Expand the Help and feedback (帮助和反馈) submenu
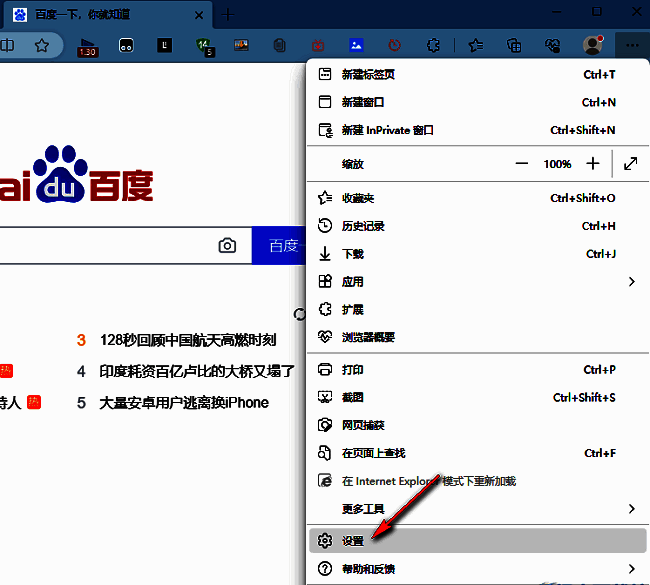Viewport: 650px width, 585px height. click(x=631, y=569)
